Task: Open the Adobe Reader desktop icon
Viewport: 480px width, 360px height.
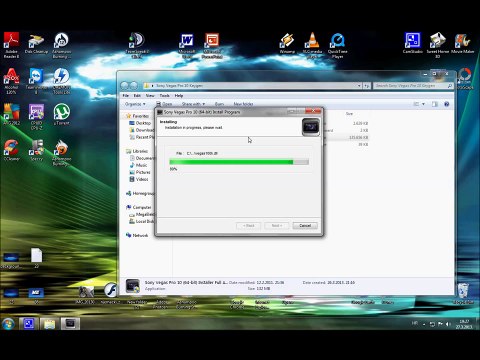Action: tap(11, 45)
